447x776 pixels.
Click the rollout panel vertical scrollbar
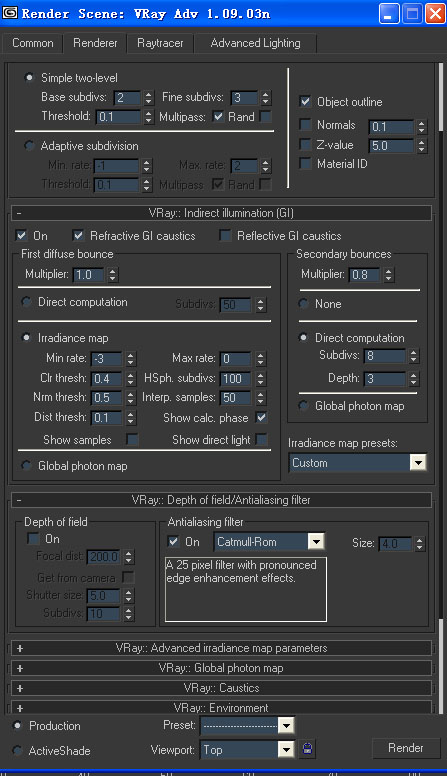[x=441, y=388]
